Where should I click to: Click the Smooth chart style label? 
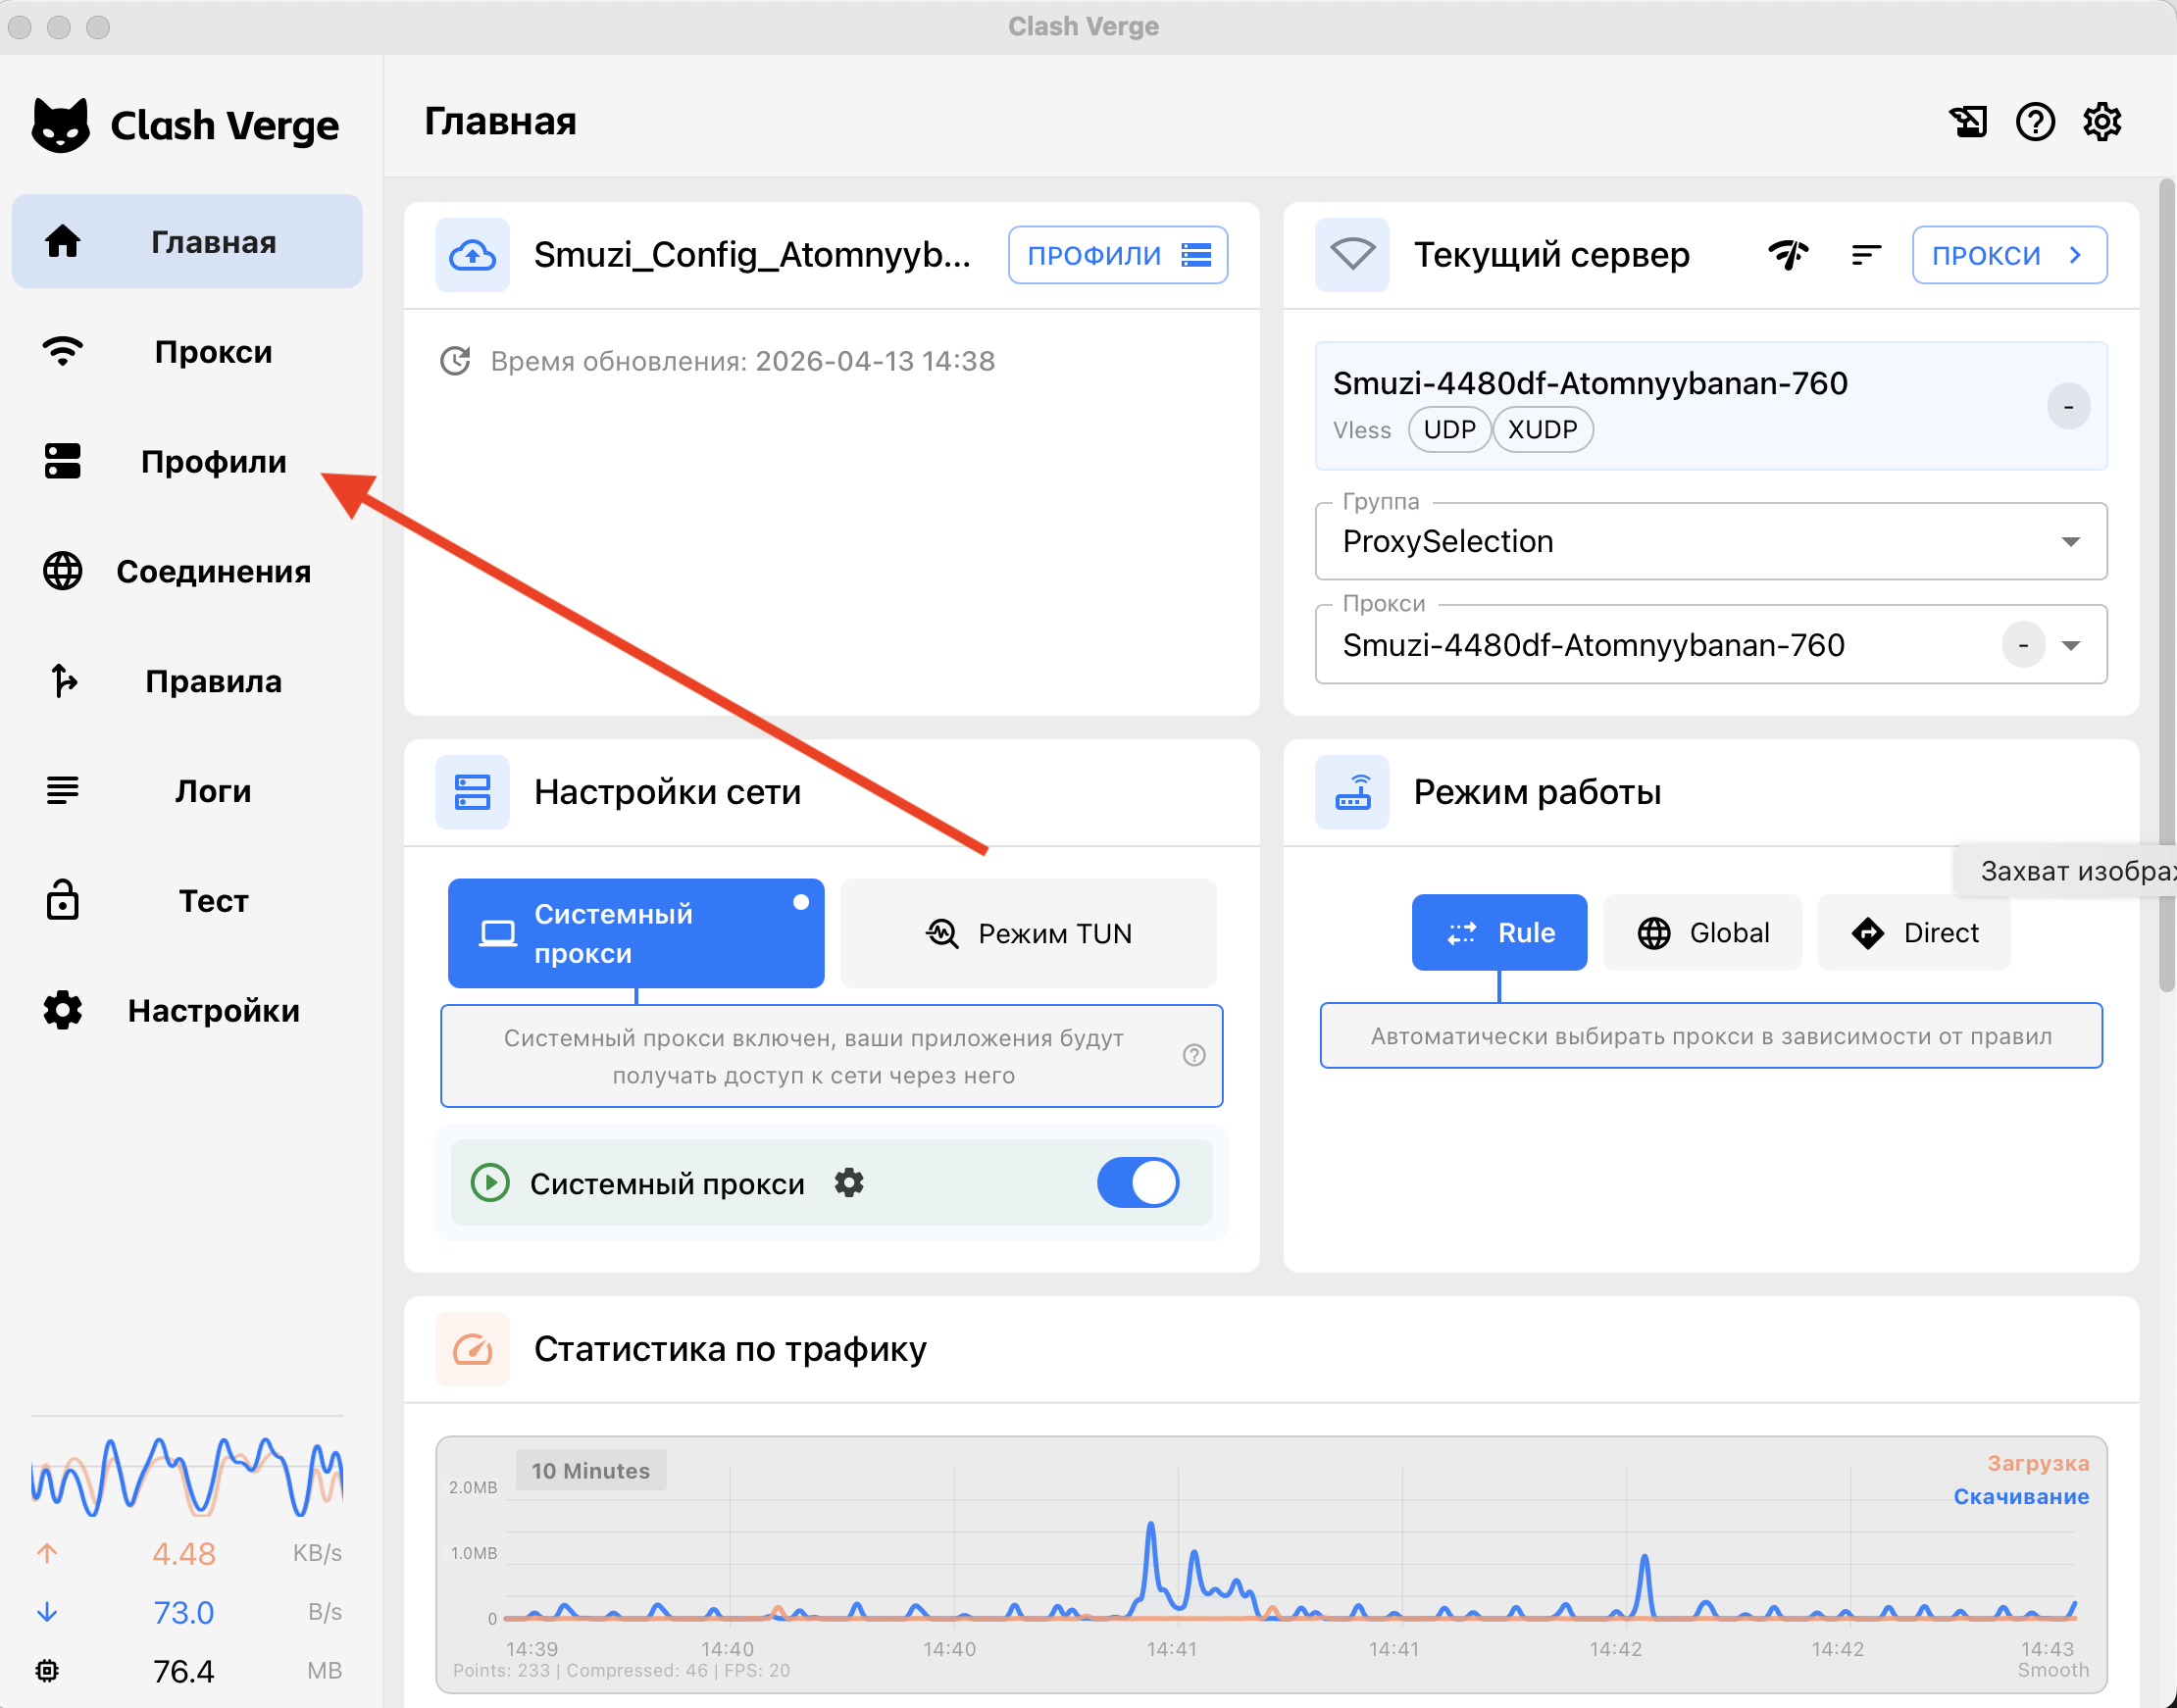2053,1670
